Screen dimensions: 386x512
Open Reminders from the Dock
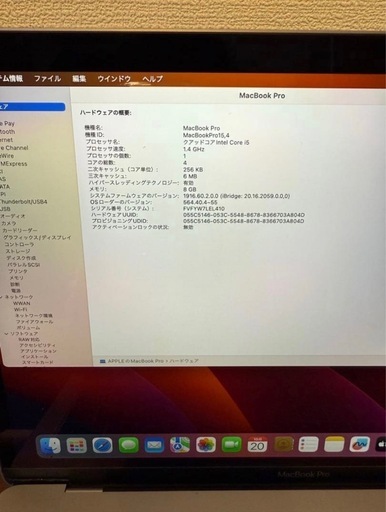(x=309, y=444)
